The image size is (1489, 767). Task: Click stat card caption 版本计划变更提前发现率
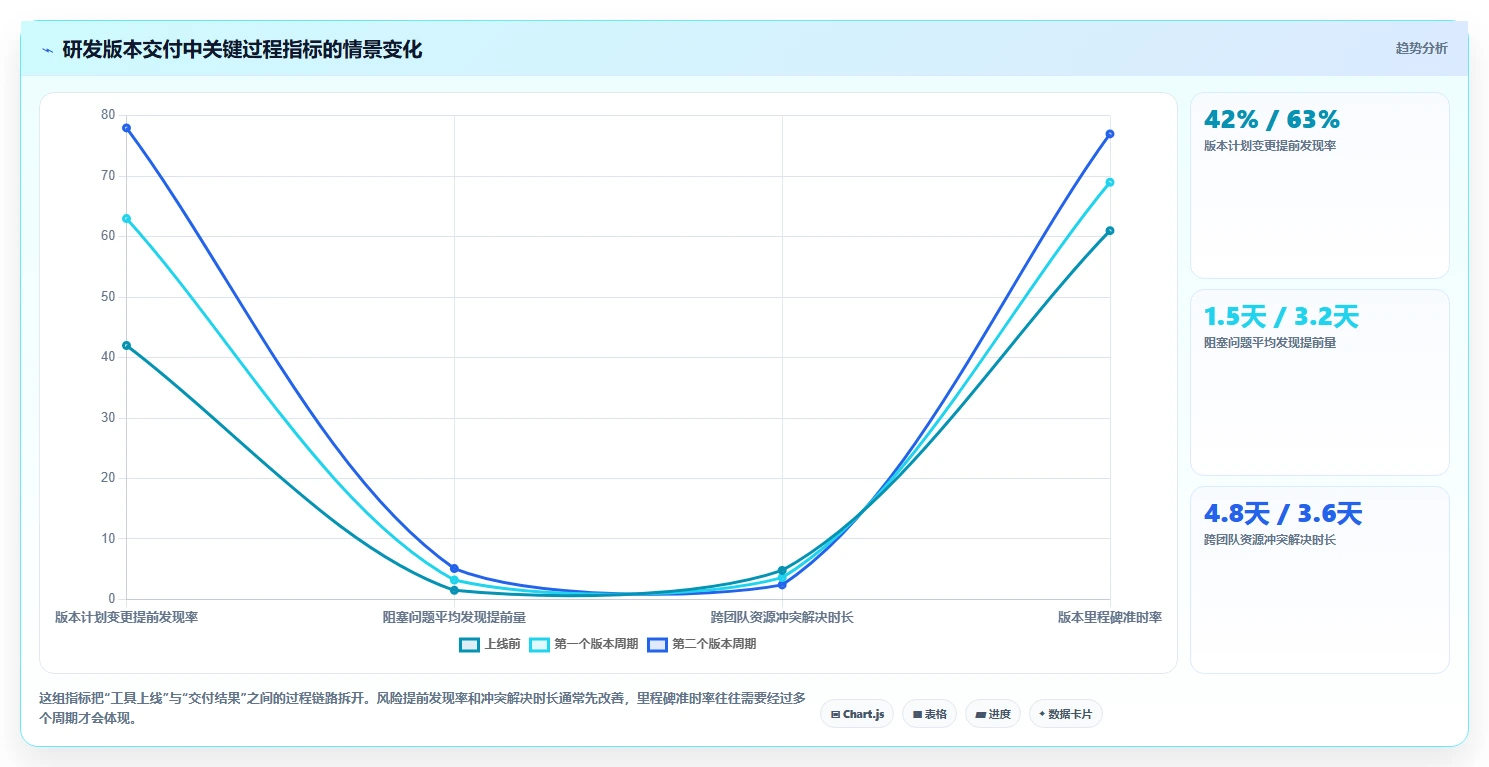(x=1270, y=146)
